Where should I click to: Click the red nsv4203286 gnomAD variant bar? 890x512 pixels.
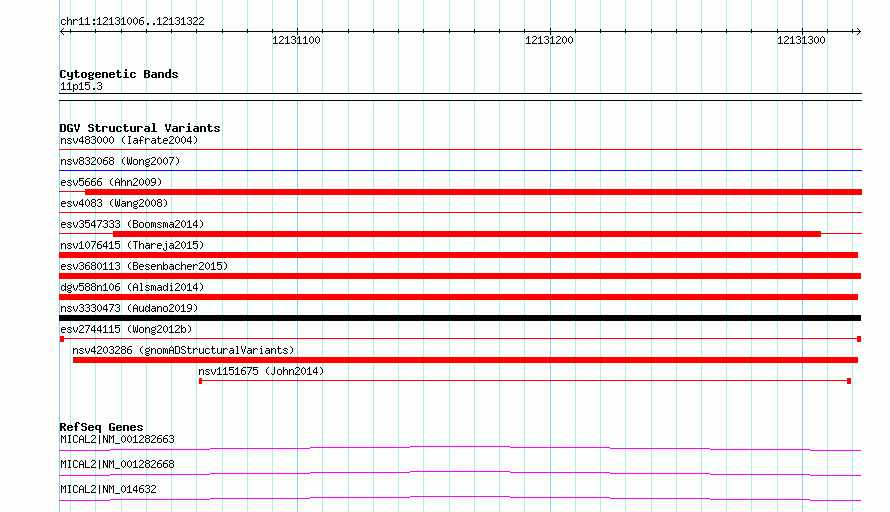465,360
